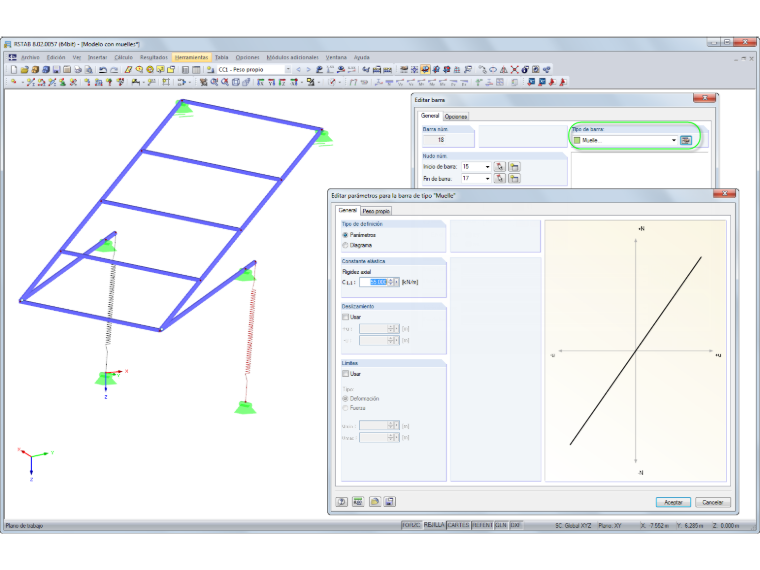
Task: Open the Archivo menu
Action: [30, 57]
